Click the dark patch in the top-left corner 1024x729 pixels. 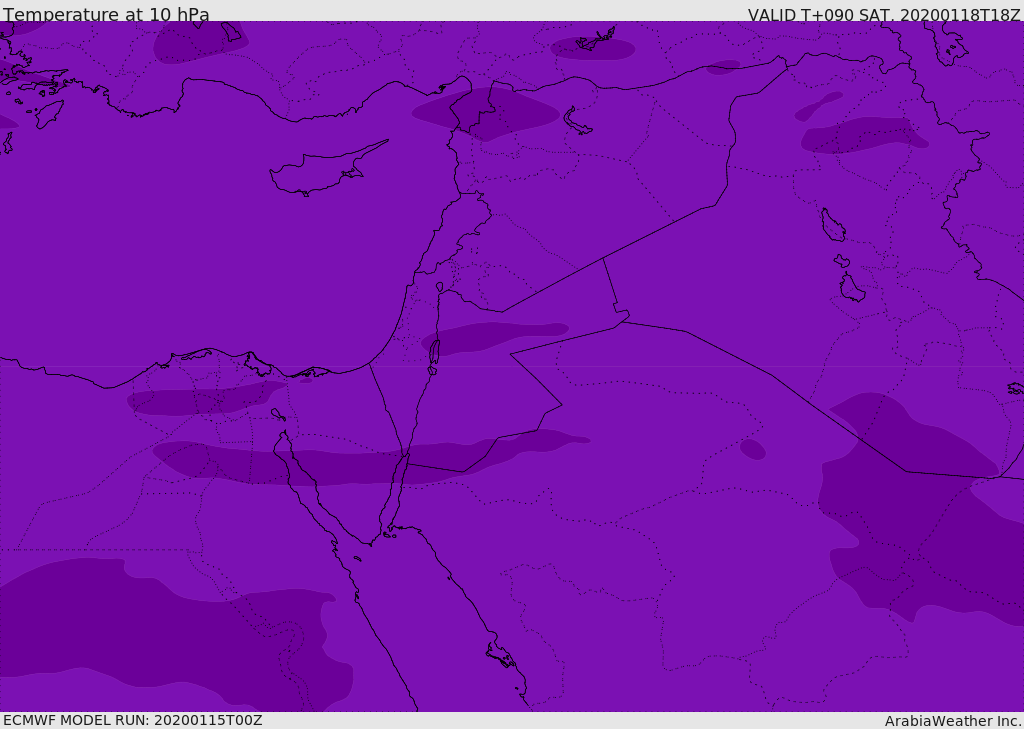200,42
